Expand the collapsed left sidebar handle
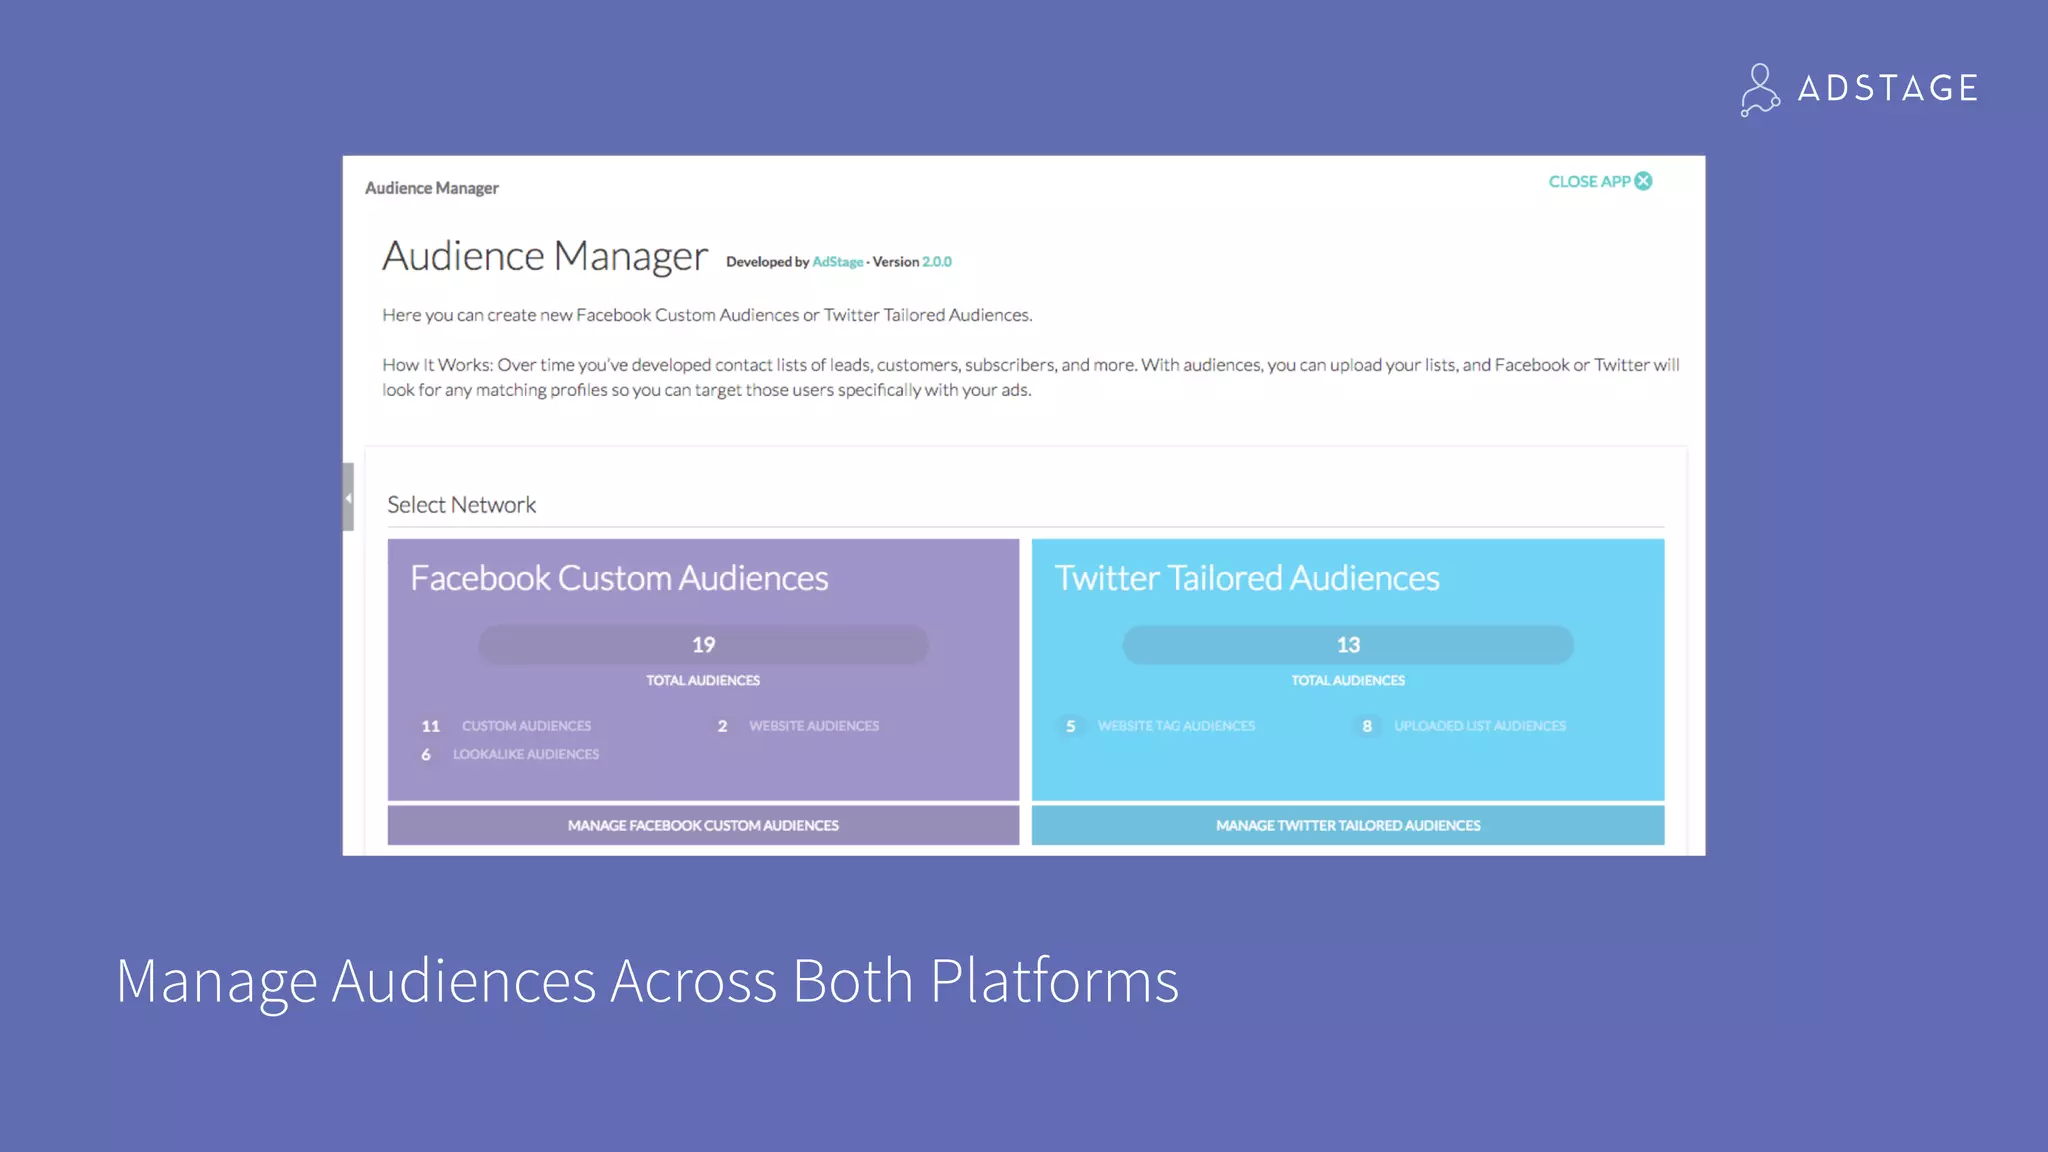The image size is (2048, 1152). pos(348,497)
